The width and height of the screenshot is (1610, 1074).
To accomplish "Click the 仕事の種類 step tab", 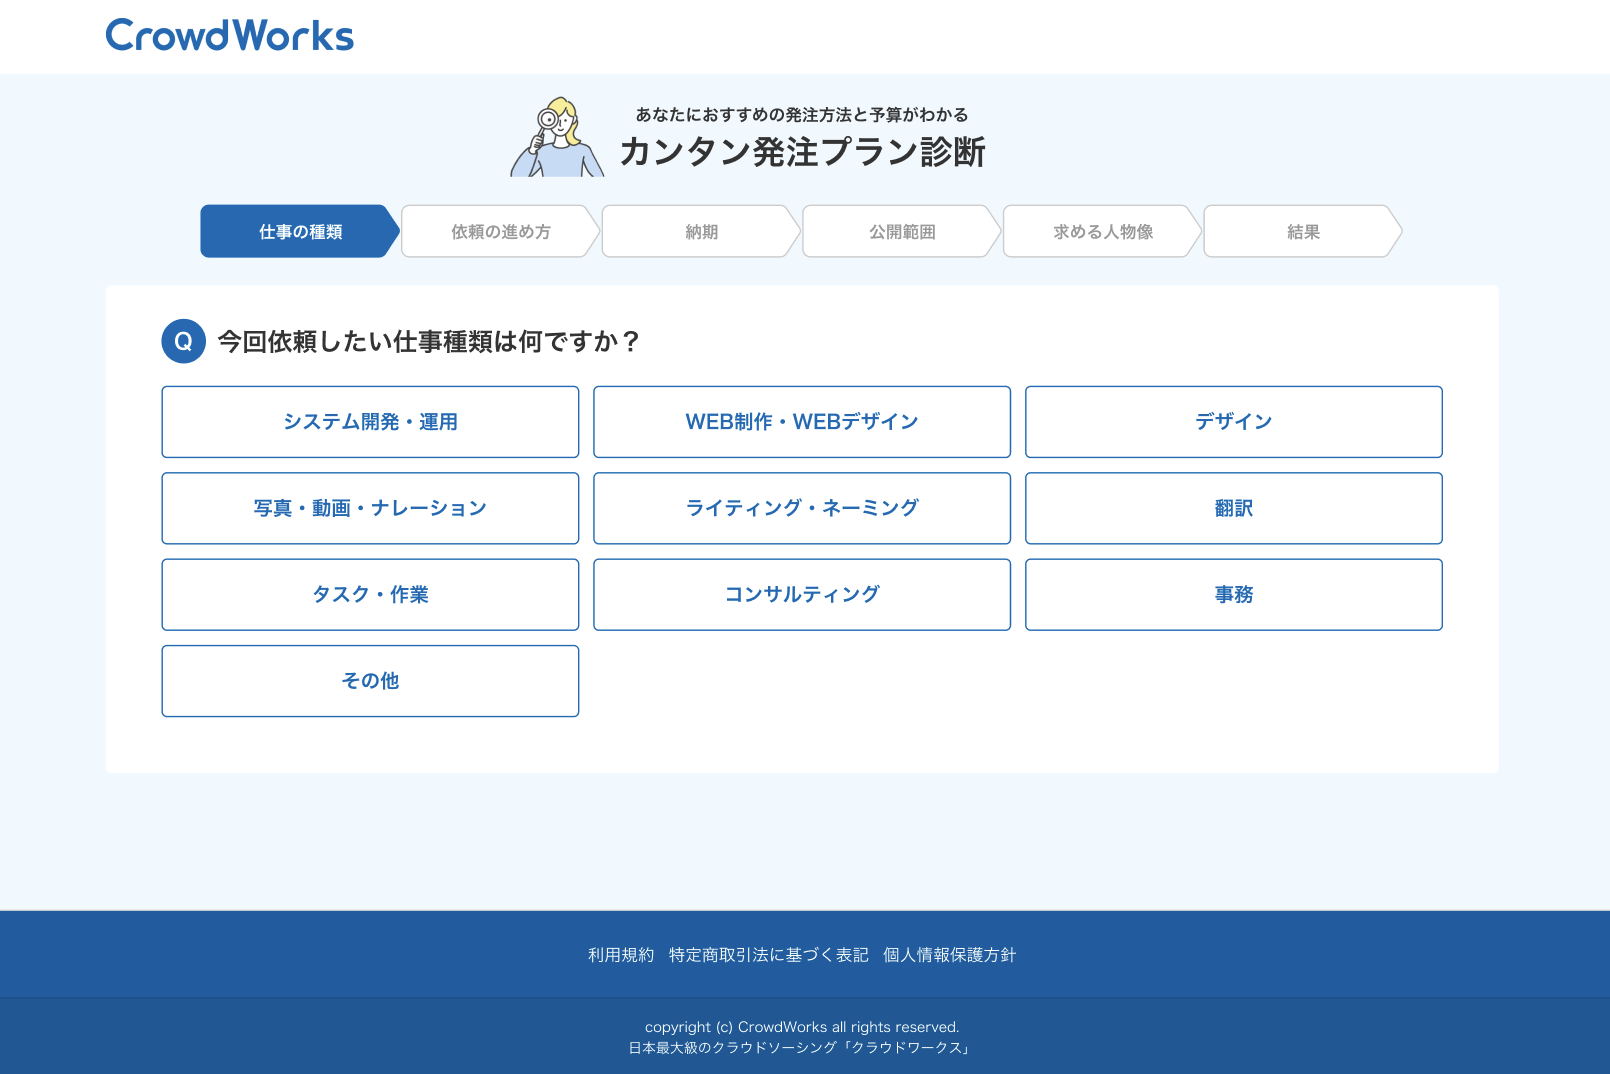I will point(300,232).
